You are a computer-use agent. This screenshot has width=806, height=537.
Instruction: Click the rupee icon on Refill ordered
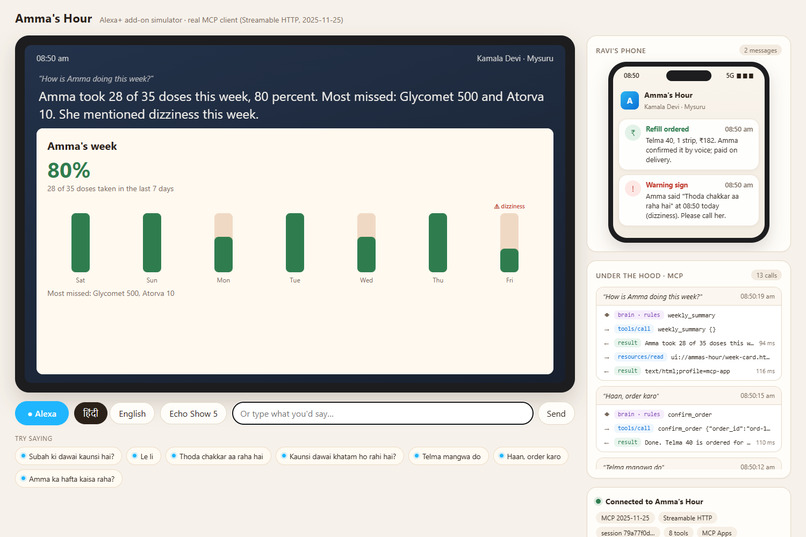(633, 133)
